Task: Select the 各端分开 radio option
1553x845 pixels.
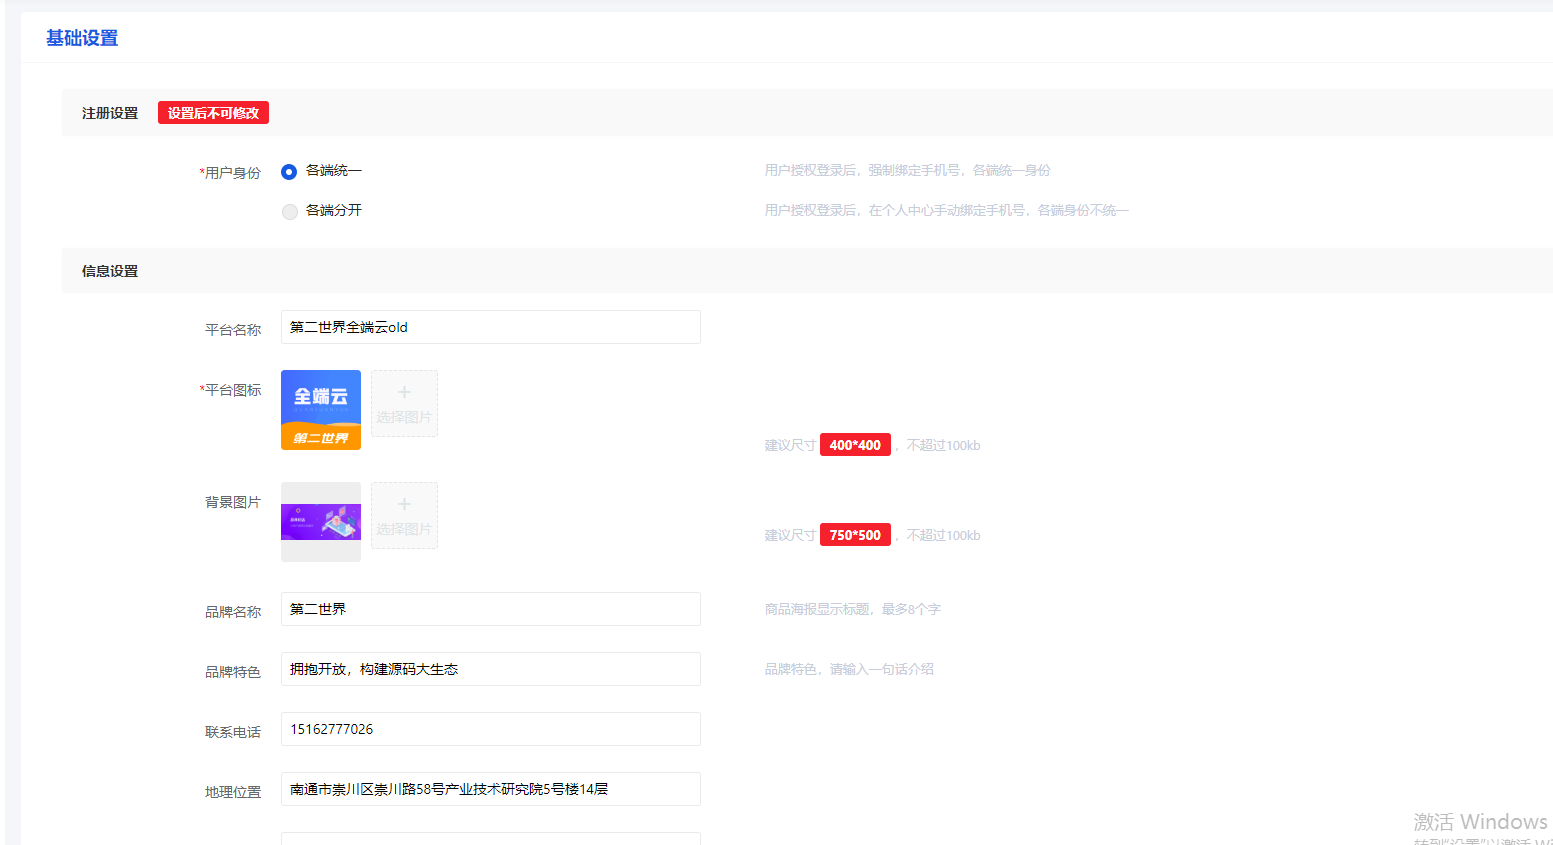Action: [x=289, y=212]
